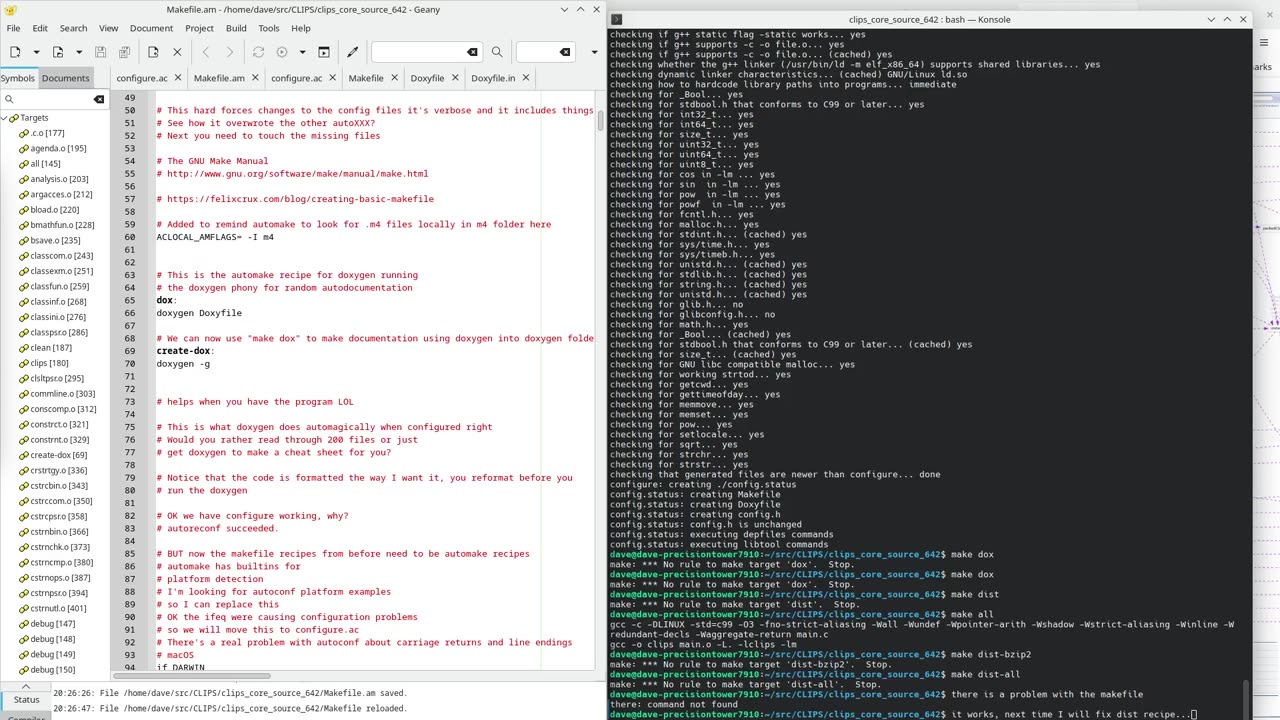Viewport: 1280px width, 720px height.
Task: Reload the current file from disk
Action: [153, 52]
